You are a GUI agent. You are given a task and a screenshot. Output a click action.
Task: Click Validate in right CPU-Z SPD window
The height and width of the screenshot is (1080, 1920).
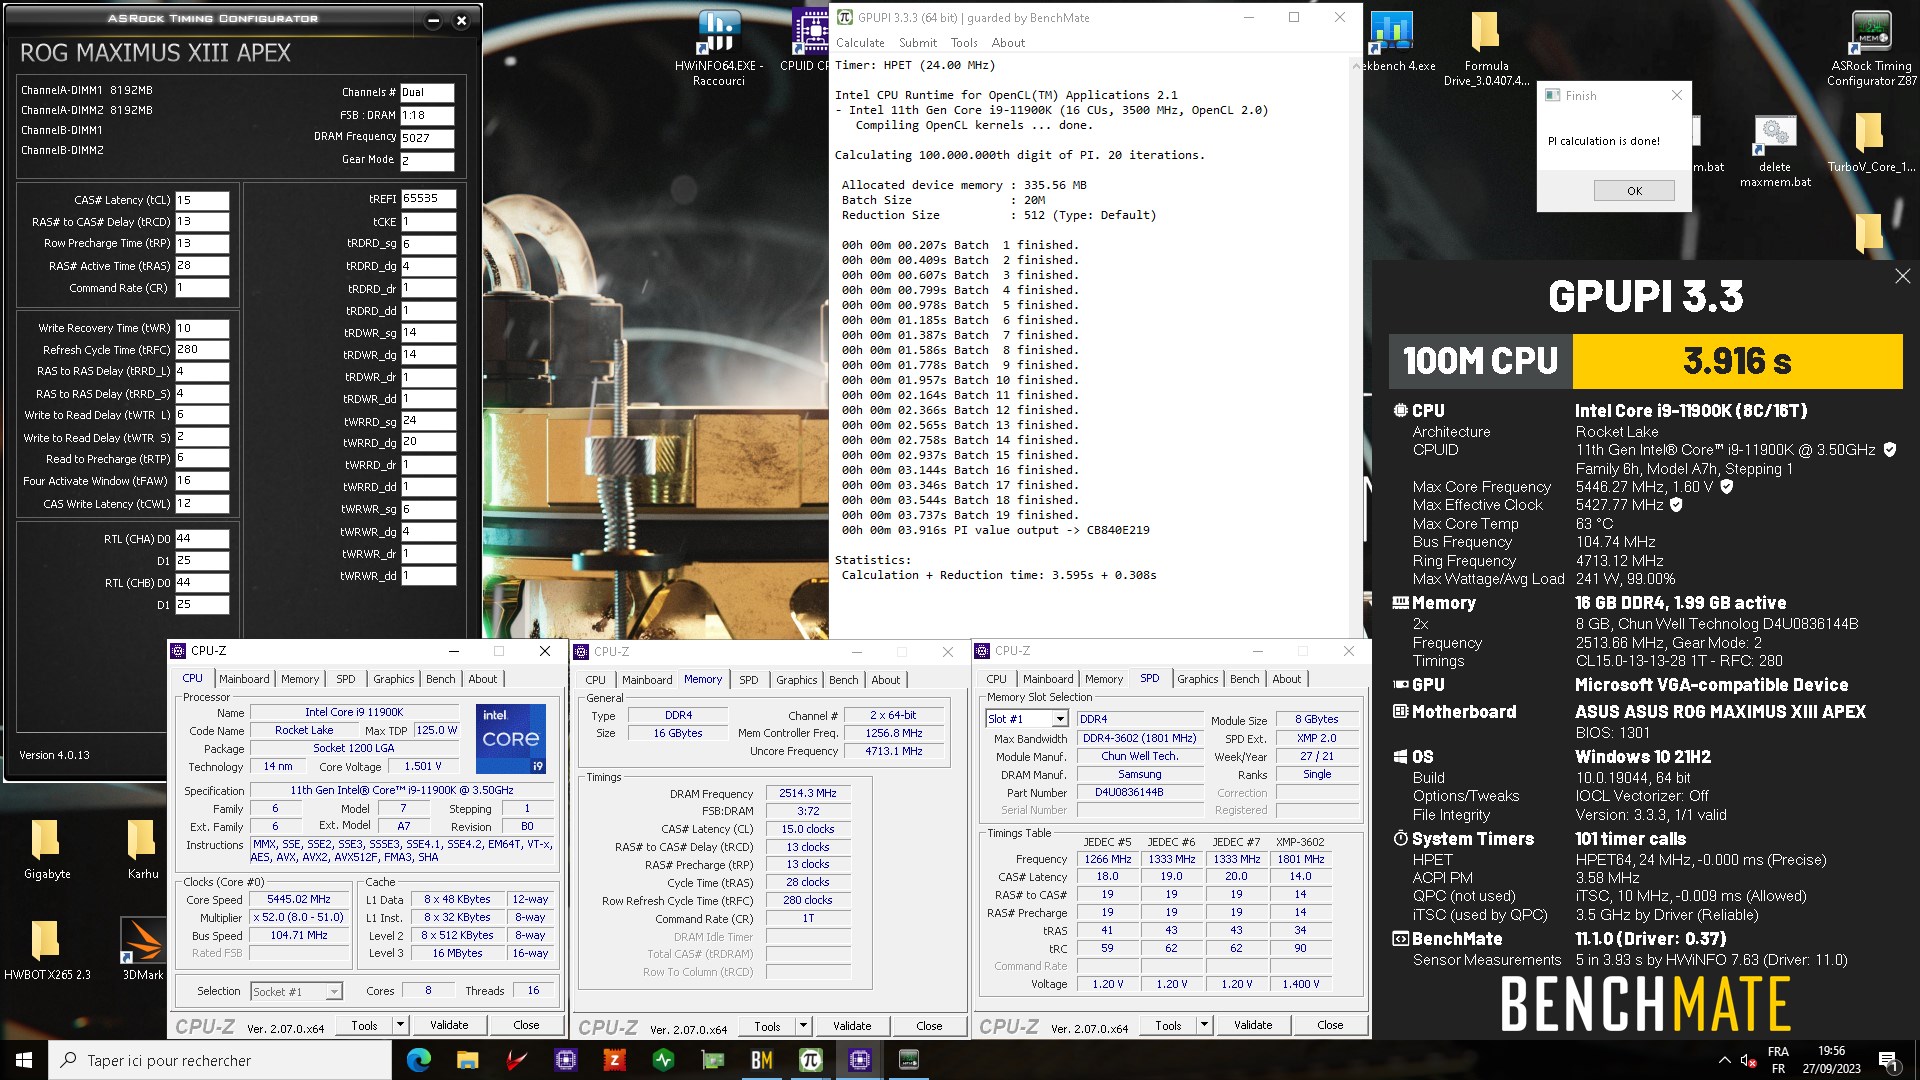(1253, 1025)
